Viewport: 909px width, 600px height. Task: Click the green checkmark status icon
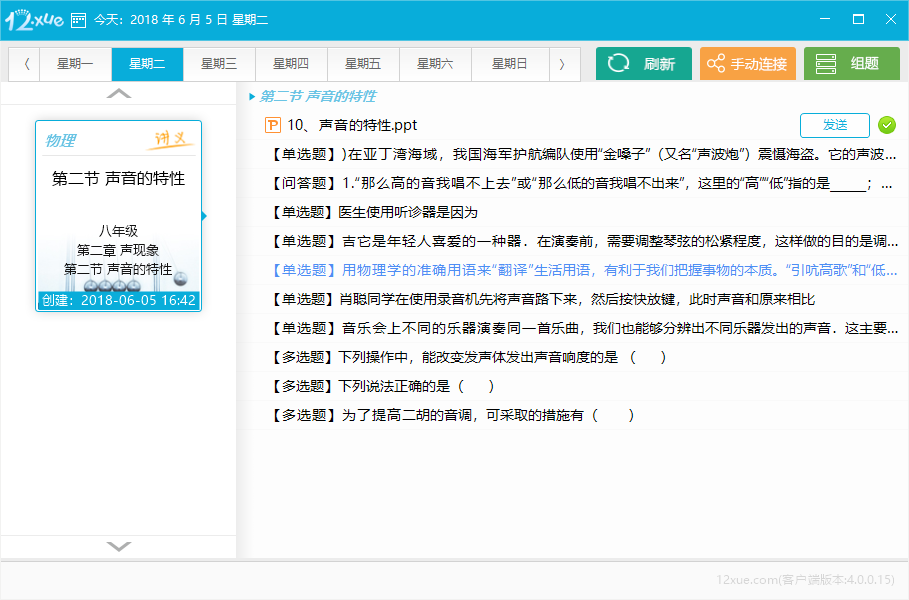tap(886, 125)
